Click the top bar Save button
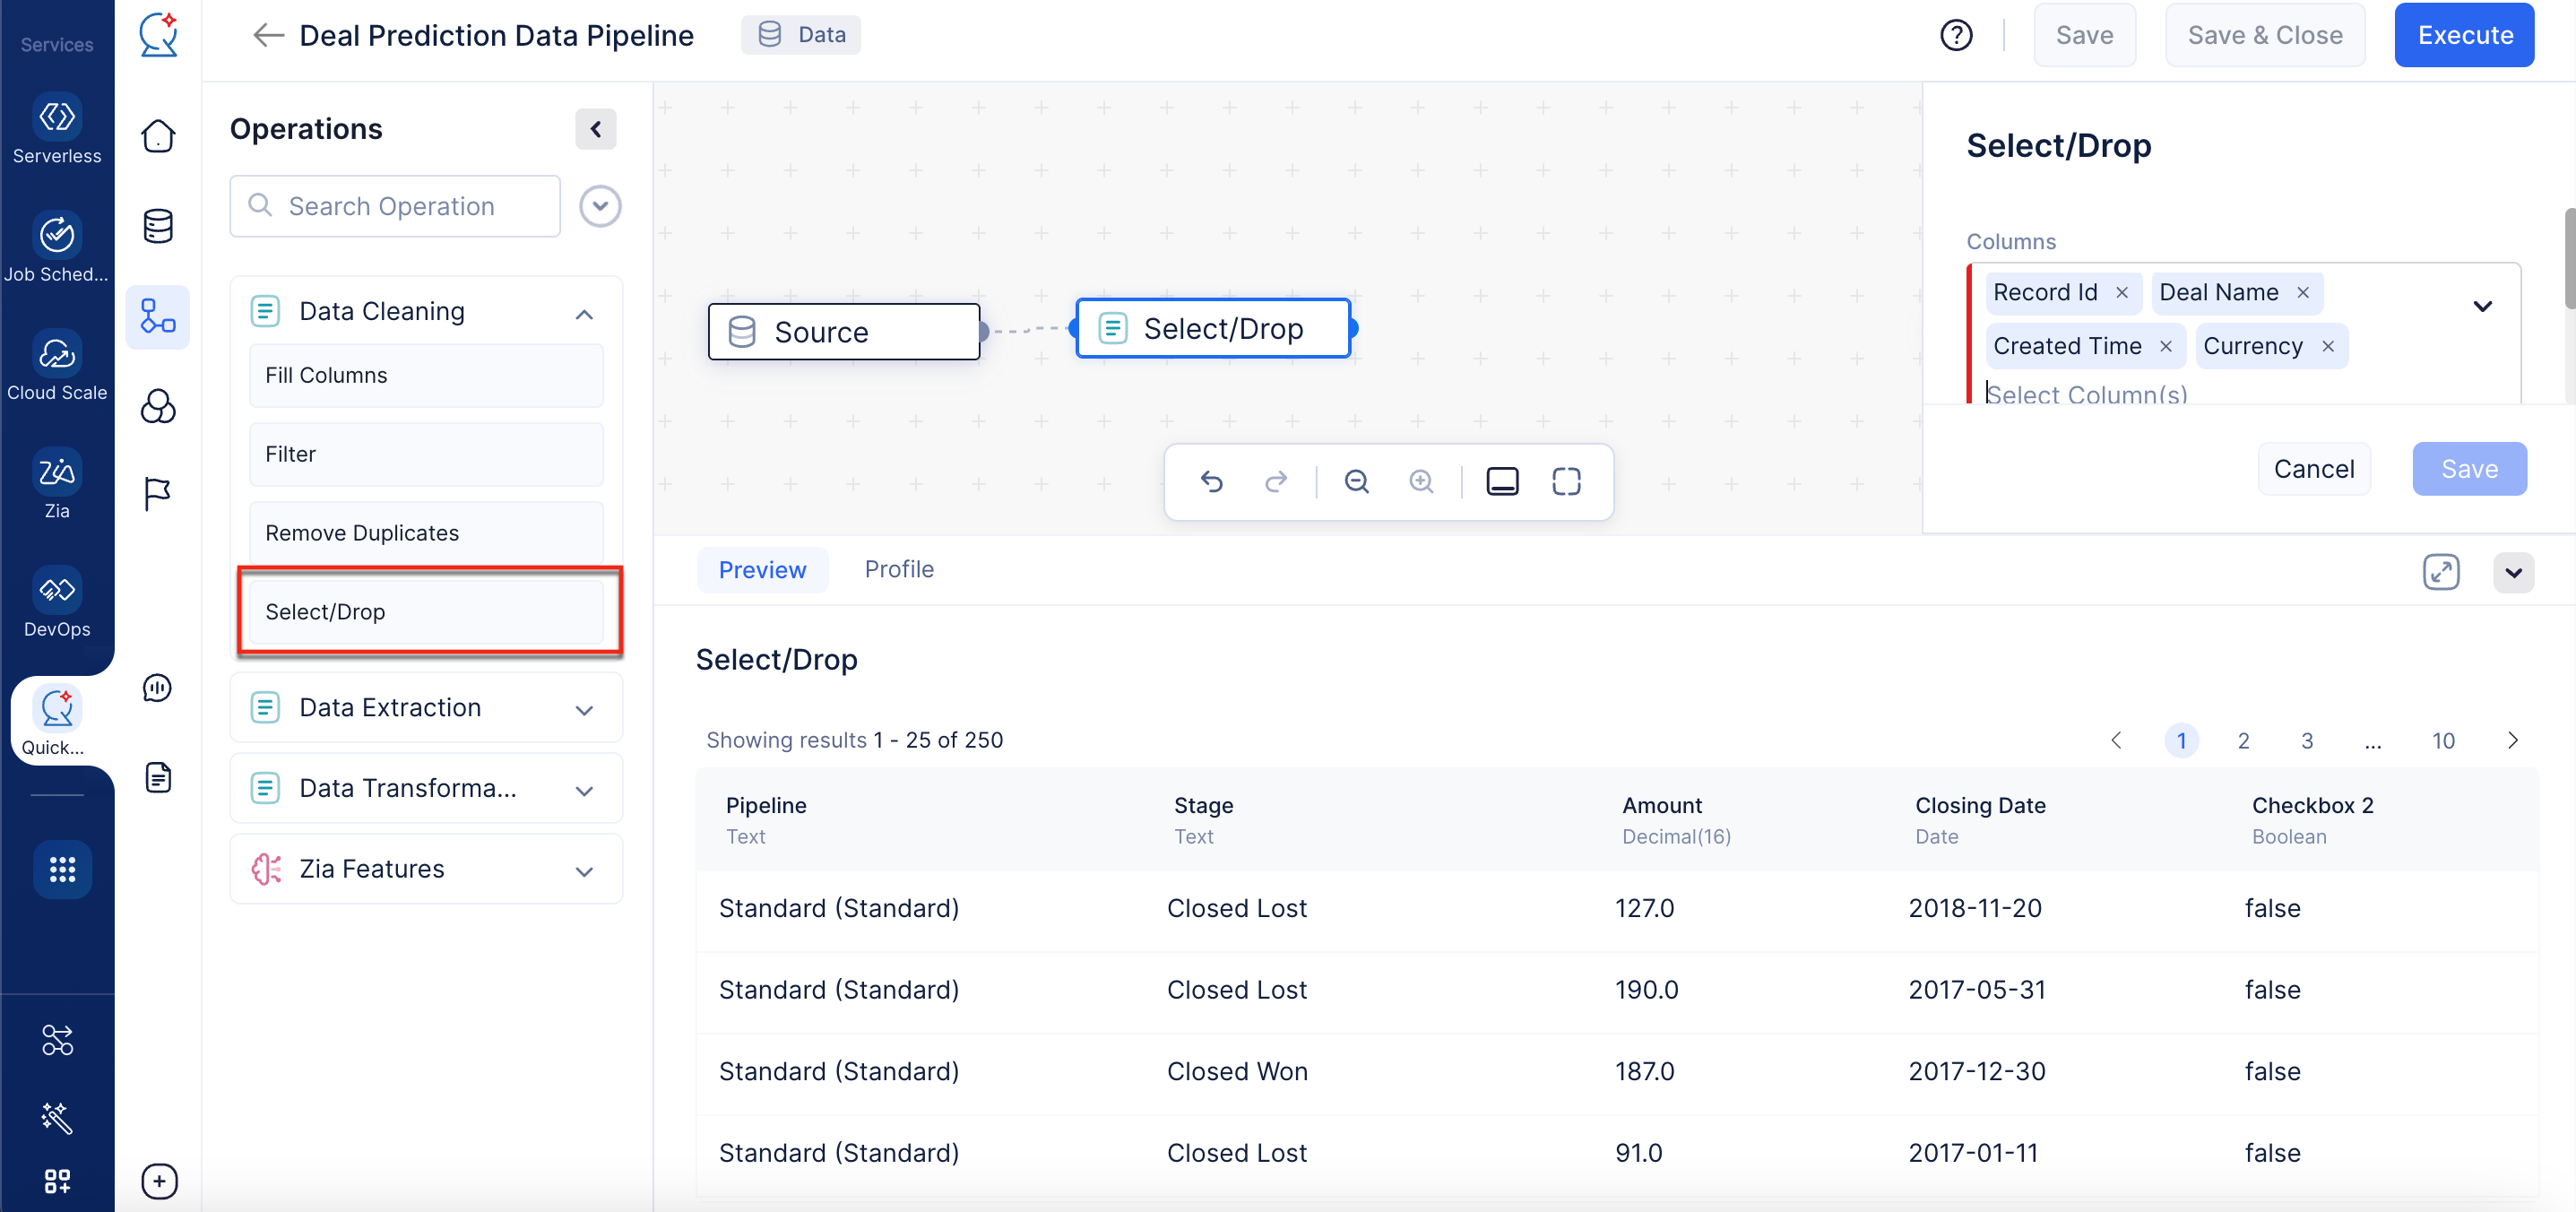Image resolution: width=2576 pixels, height=1212 pixels. click(2084, 35)
